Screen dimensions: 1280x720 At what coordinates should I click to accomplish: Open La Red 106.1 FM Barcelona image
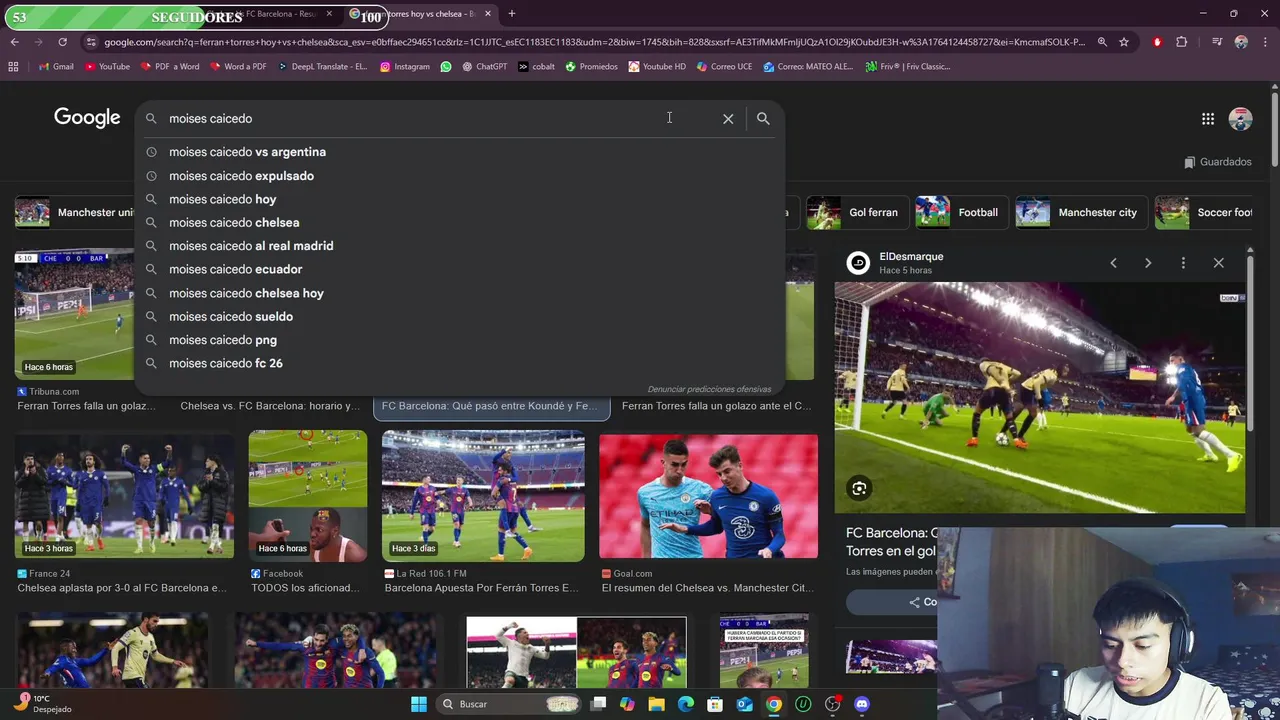(483, 496)
